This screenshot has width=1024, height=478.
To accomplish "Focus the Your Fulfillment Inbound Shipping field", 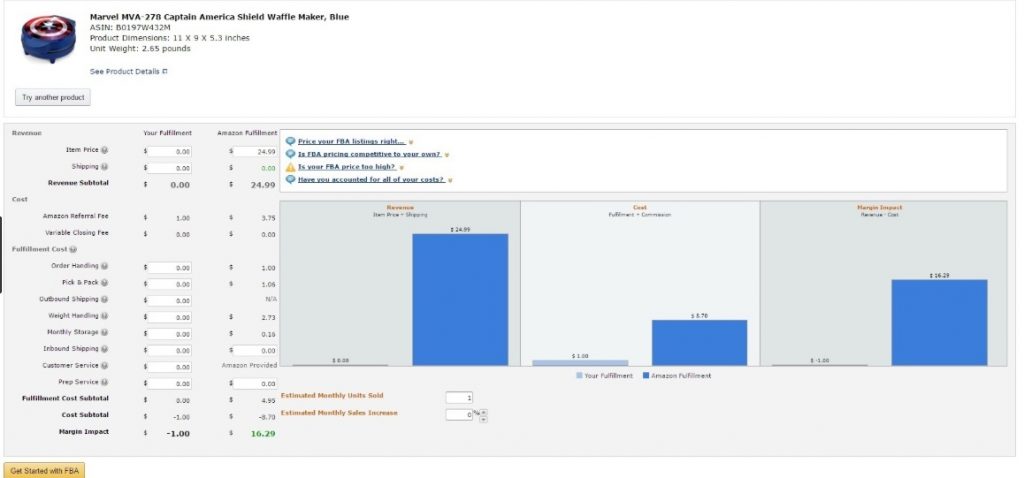I will point(169,351).
